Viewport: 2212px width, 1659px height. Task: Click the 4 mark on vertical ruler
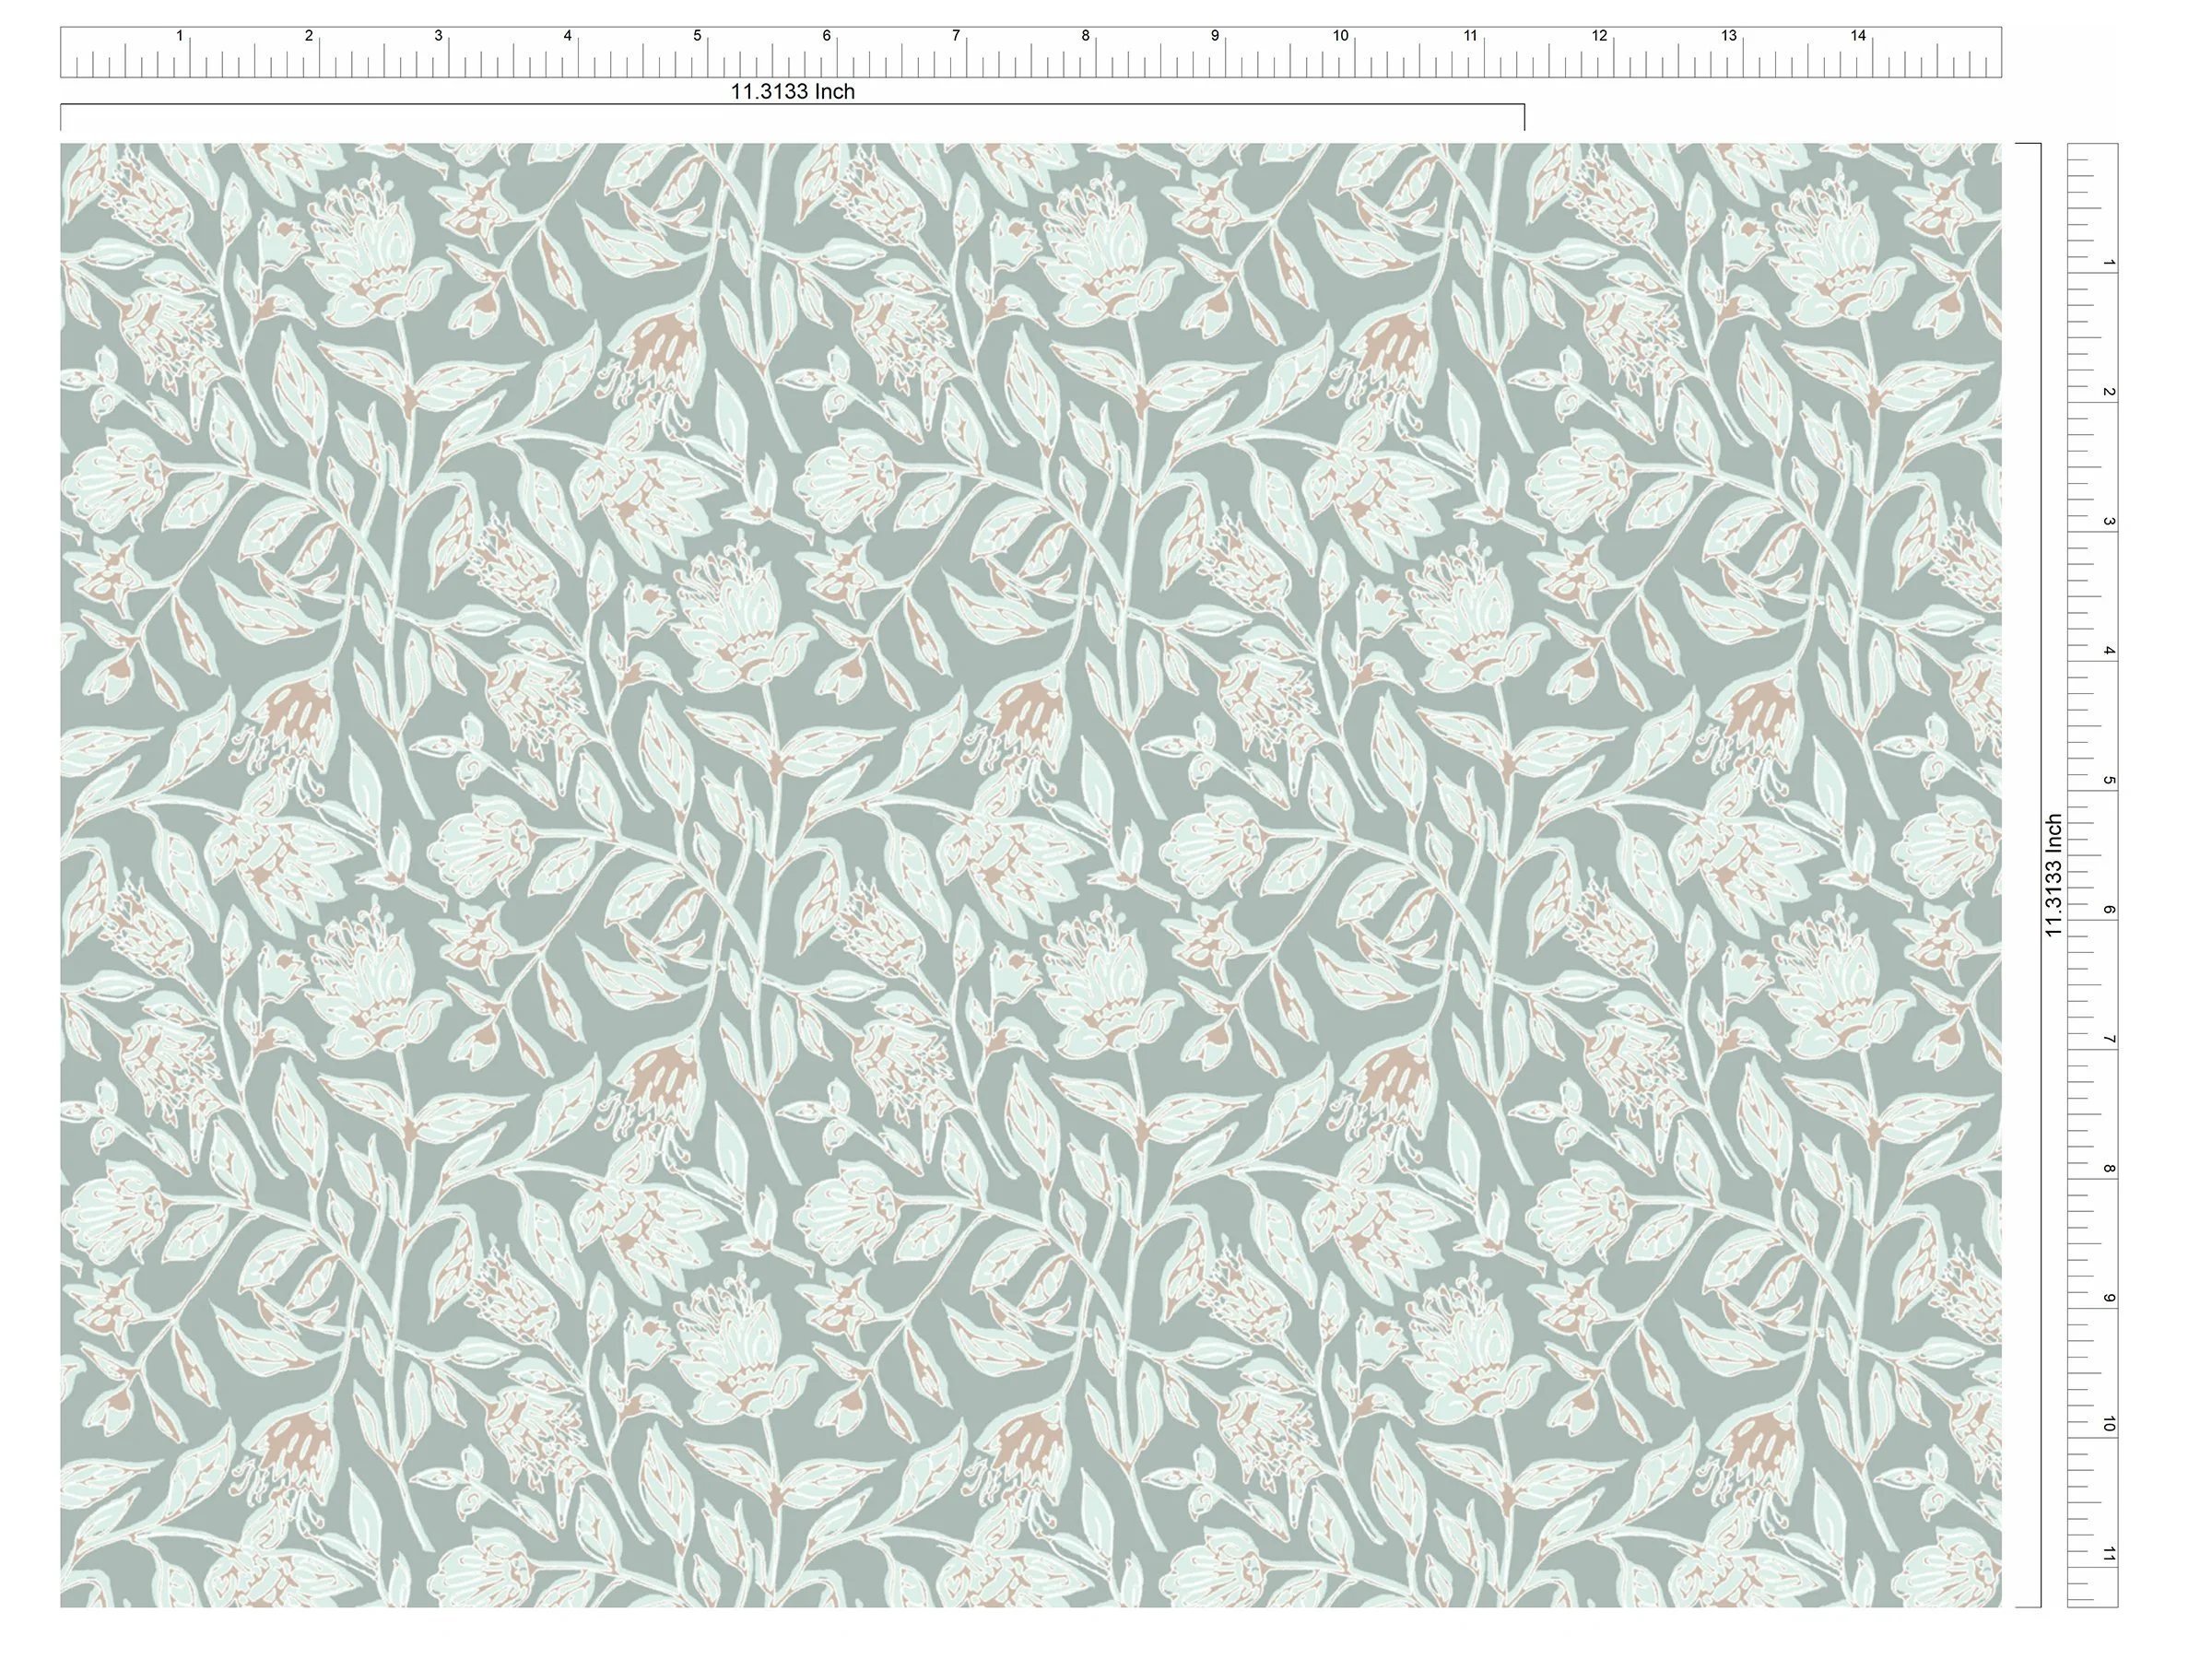(x=2108, y=651)
